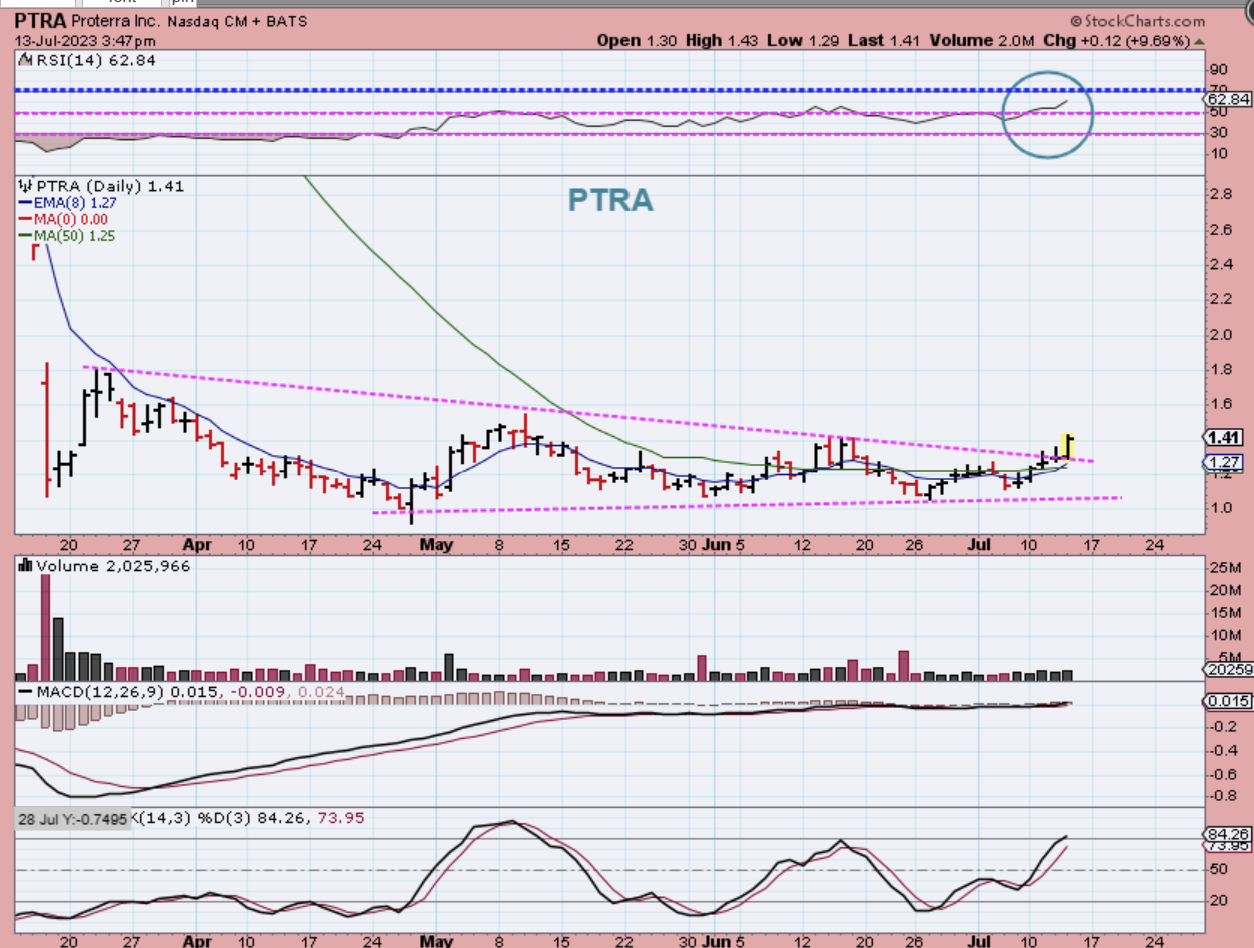Click the 10 level on RSI axis

coord(1219,153)
